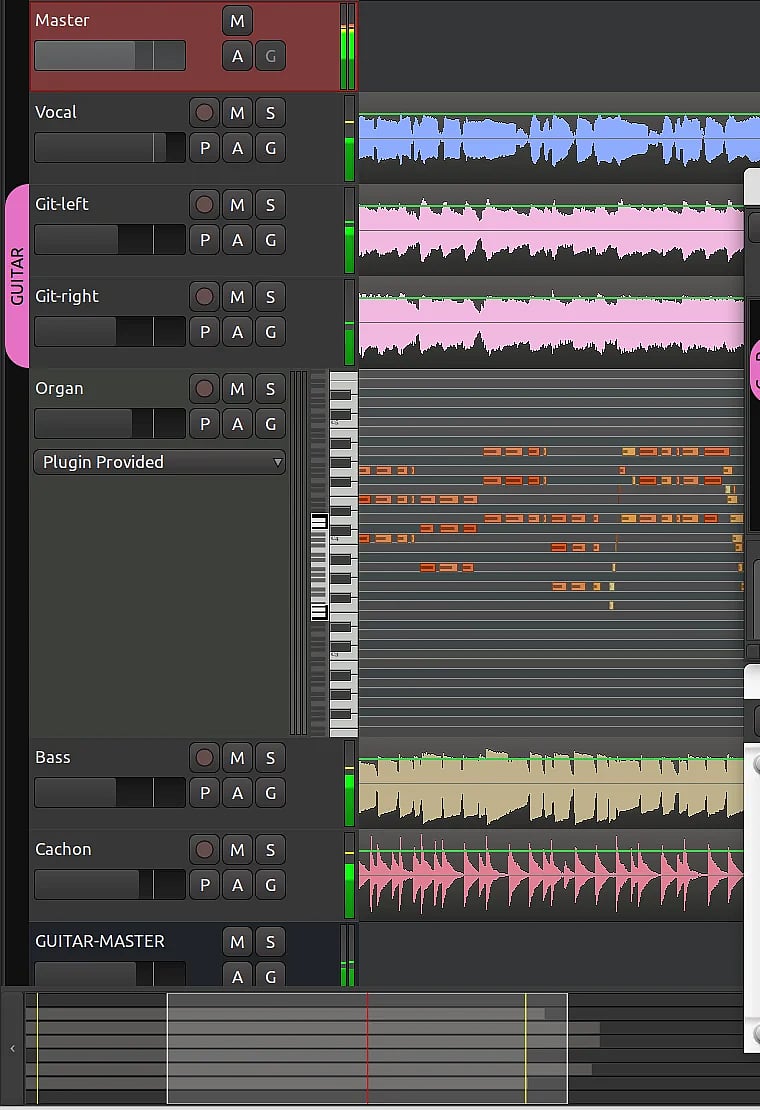This screenshot has width=760, height=1110.
Task: Click the Vocal track name label
Action: (x=56, y=112)
